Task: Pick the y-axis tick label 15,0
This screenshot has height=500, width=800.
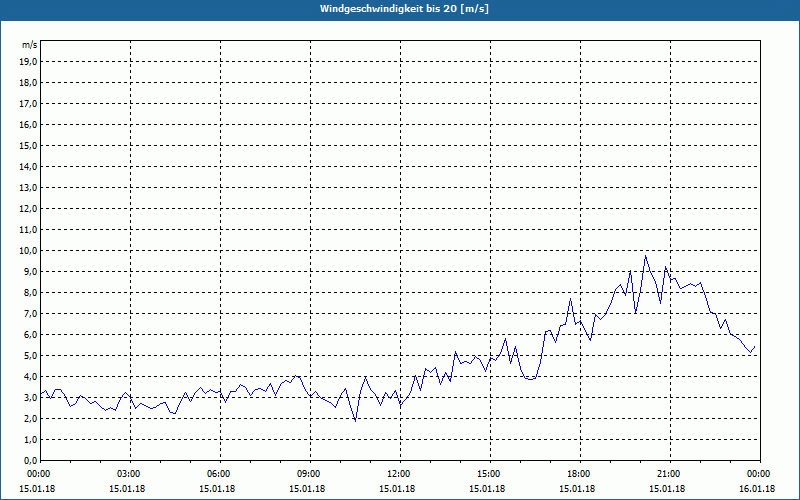Action: pyautogui.click(x=28, y=145)
